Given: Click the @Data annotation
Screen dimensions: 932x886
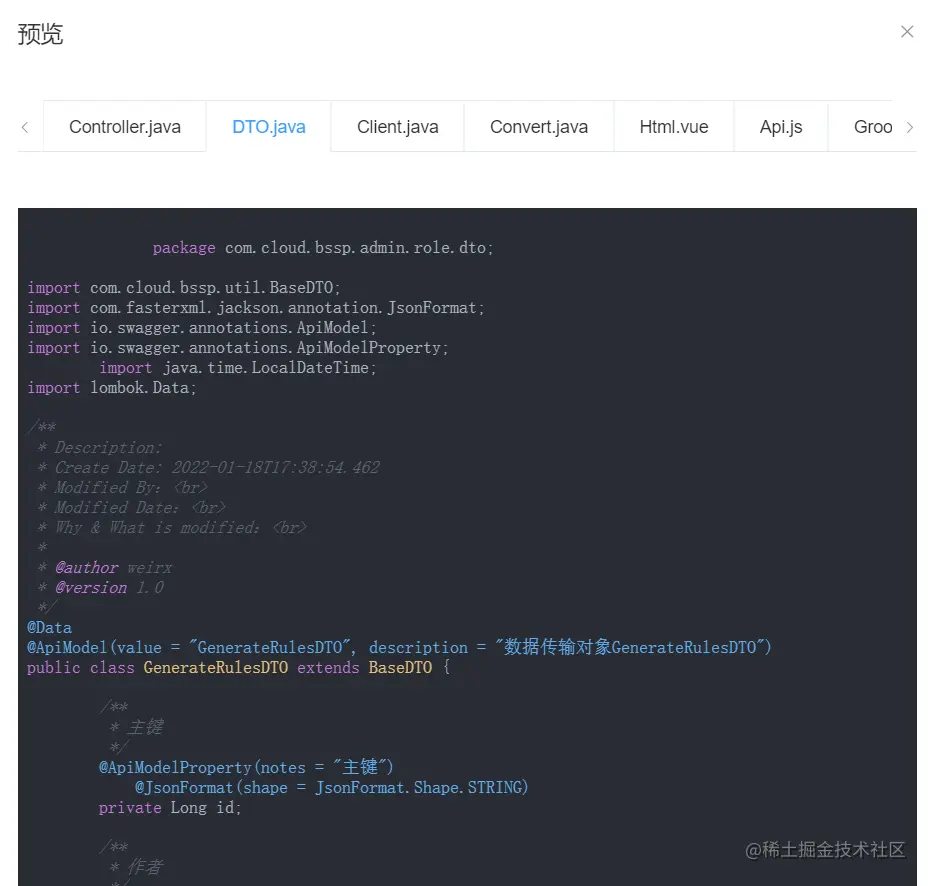Looking at the screenshot, I should pyautogui.click(x=49, y=628).
